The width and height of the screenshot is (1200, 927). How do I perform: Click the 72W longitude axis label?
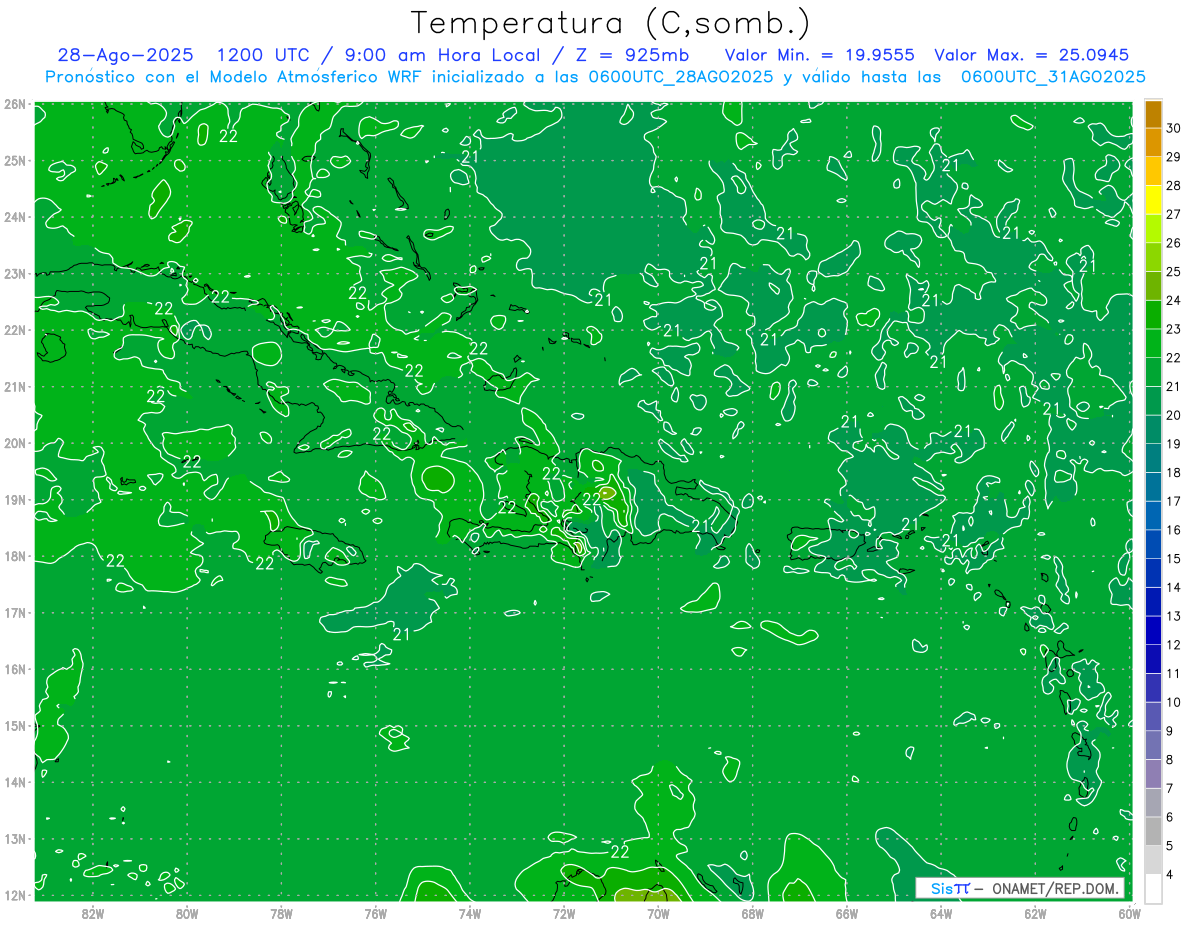(564, 913)
